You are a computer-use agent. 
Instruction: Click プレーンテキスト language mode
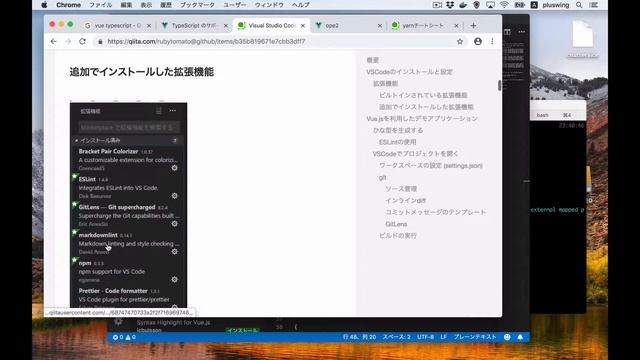click(x=475, y=337)
